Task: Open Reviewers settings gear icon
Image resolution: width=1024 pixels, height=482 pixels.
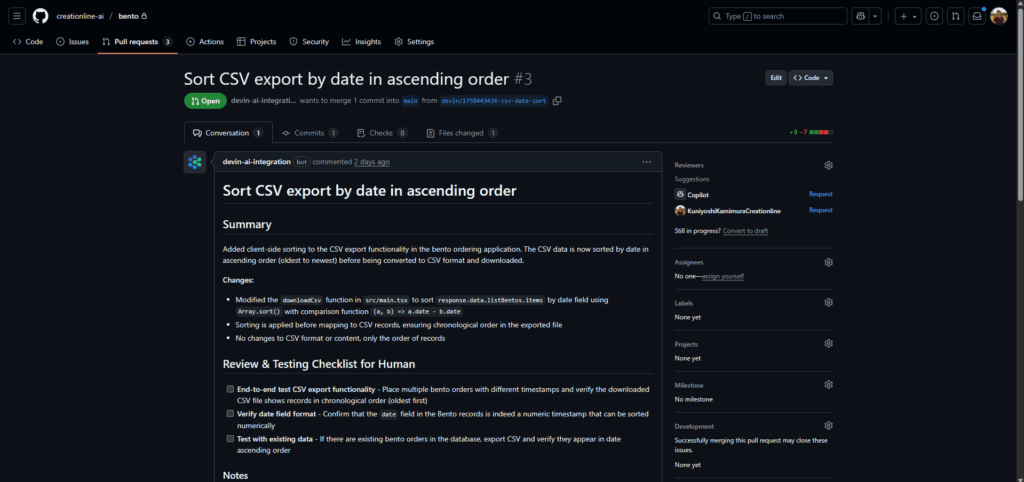Action: [x=828, y=165]
